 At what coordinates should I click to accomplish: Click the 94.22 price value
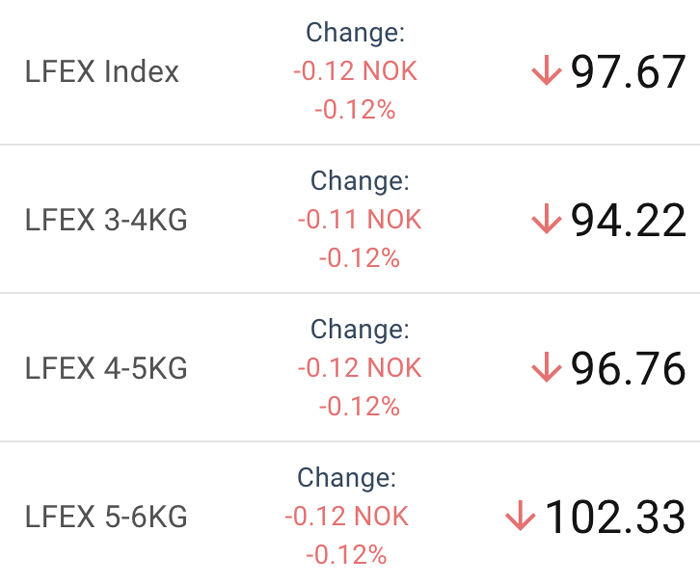point(628,220)
